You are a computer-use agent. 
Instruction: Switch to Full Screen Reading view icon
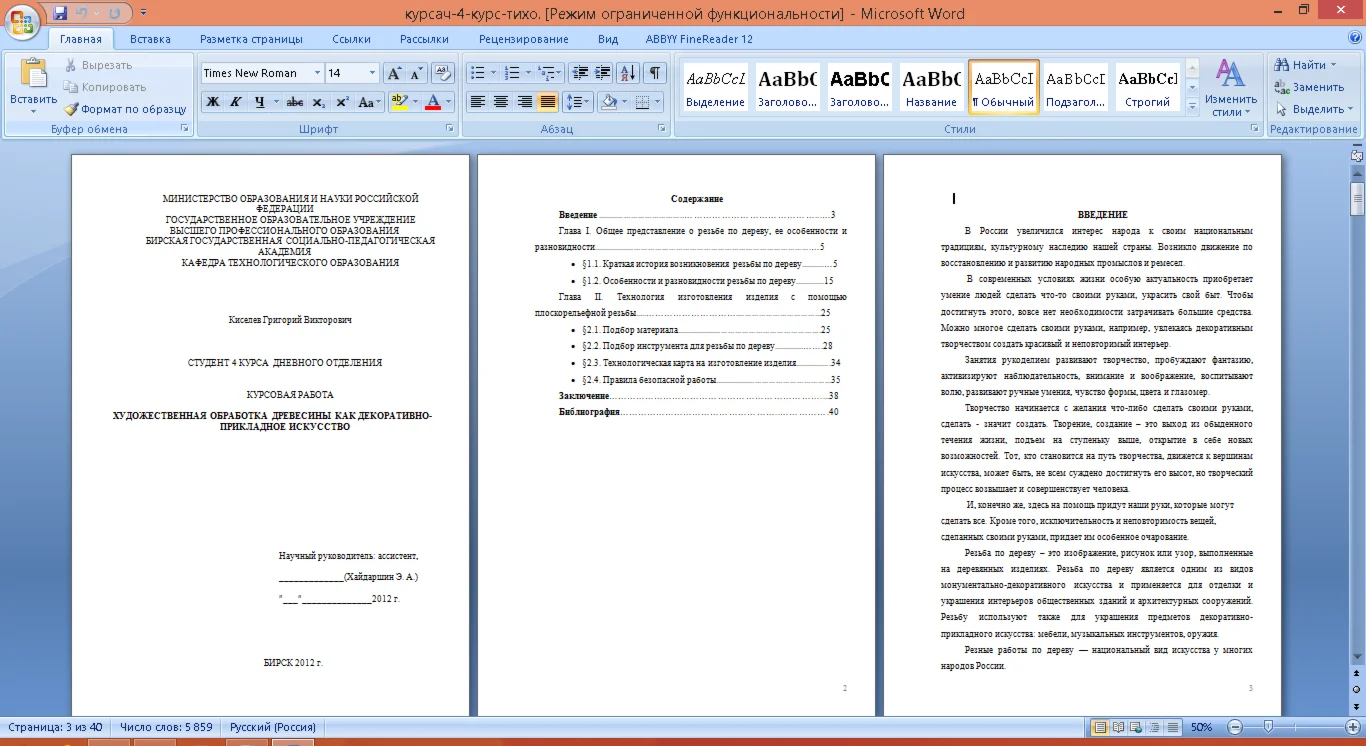tap(1117, 727)
